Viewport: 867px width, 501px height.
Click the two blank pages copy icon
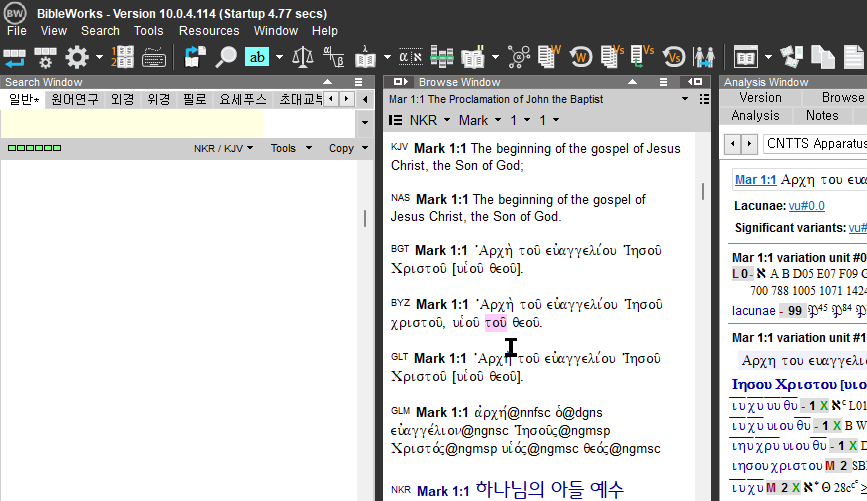tap(823, 57)
